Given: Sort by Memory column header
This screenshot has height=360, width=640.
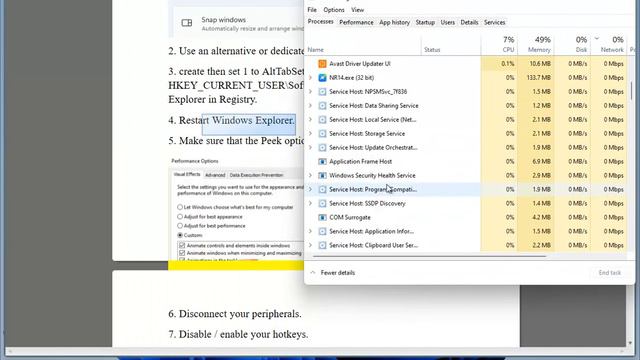Looking at the screenshot, I should pos(535,44).
